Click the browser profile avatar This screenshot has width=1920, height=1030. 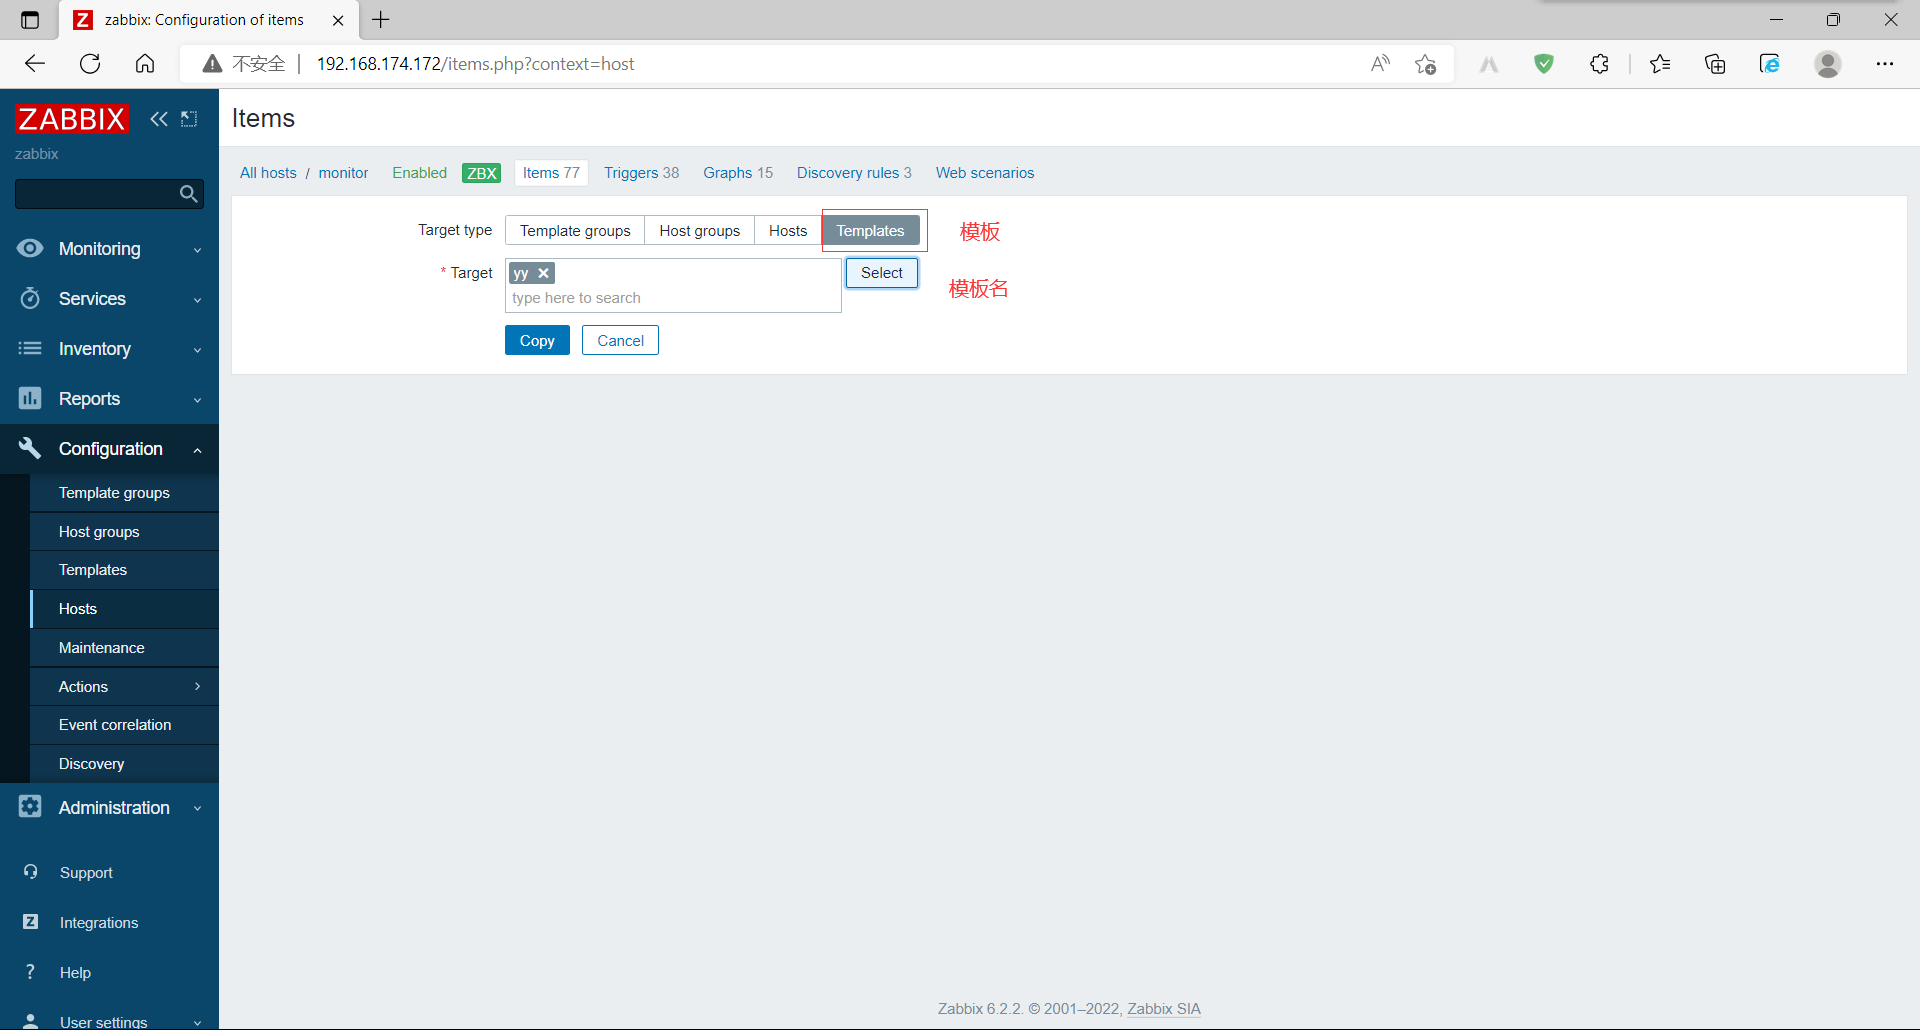point(1828,64)
